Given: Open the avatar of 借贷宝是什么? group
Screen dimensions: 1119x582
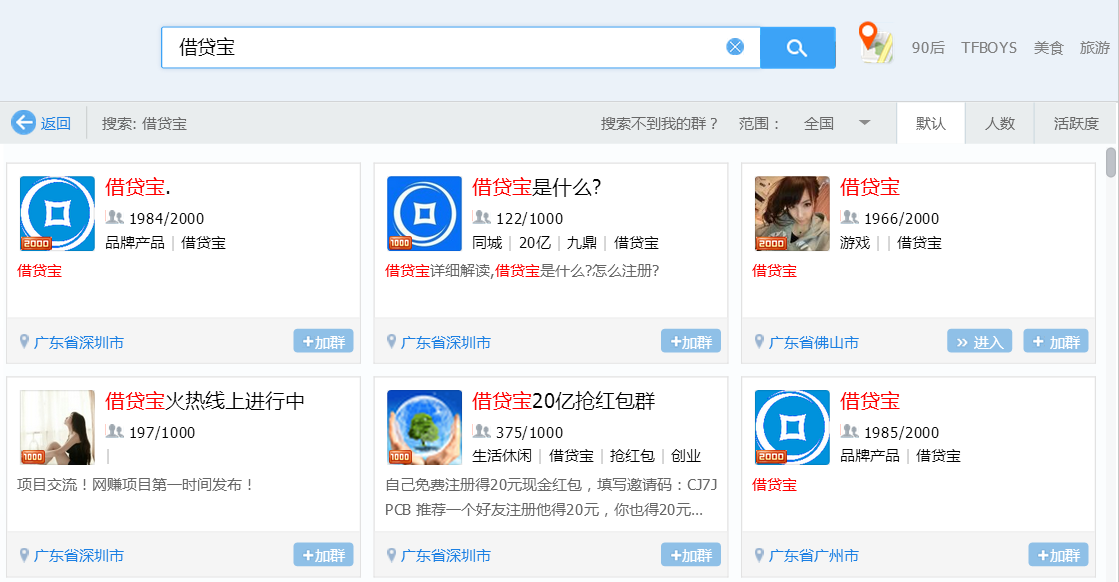Looking at the screenshot, I should click(x=424, y=213).
